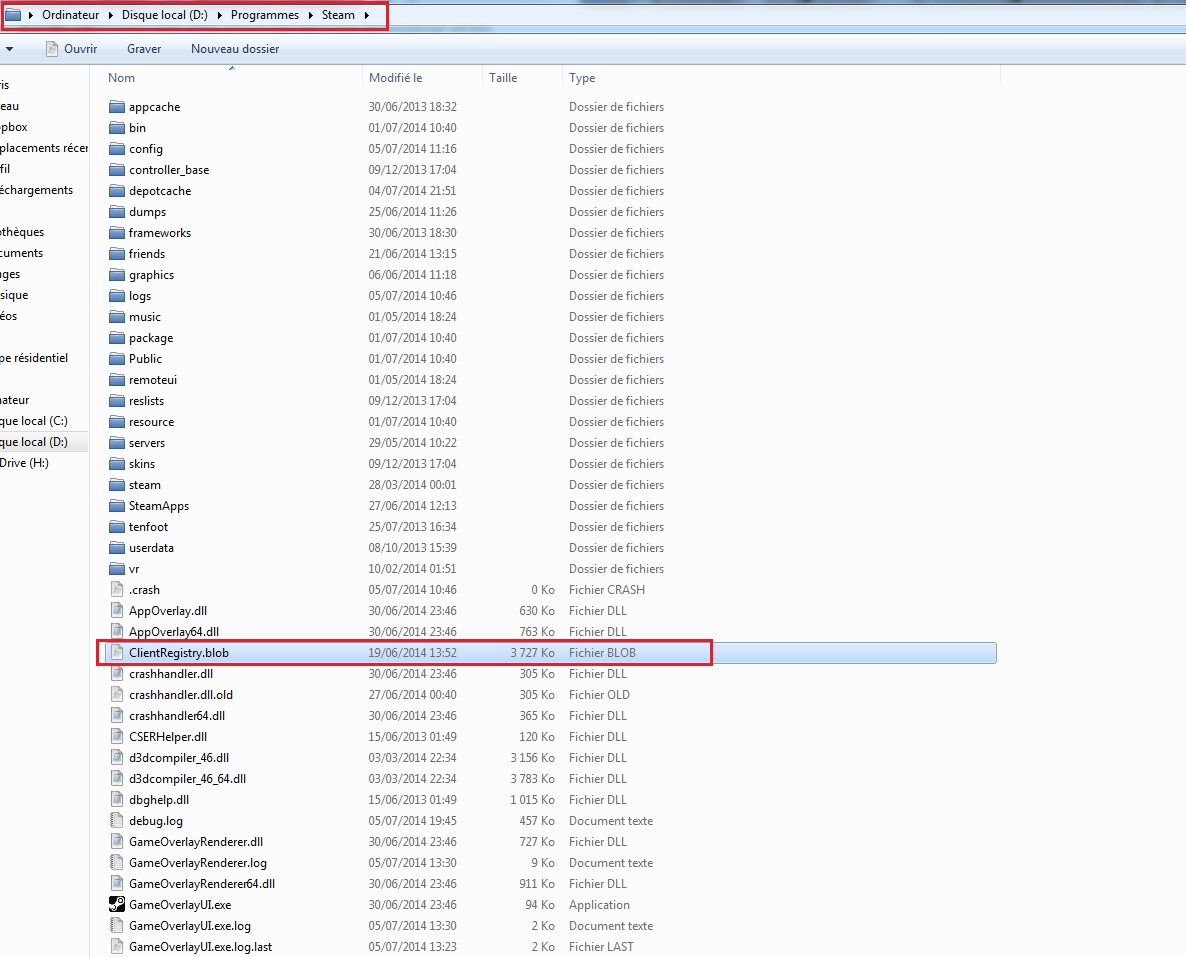This screenshot has height=957, width=1186.
Task: Expand arrow after Programmes breadcrumb
Action: (310, 15)
